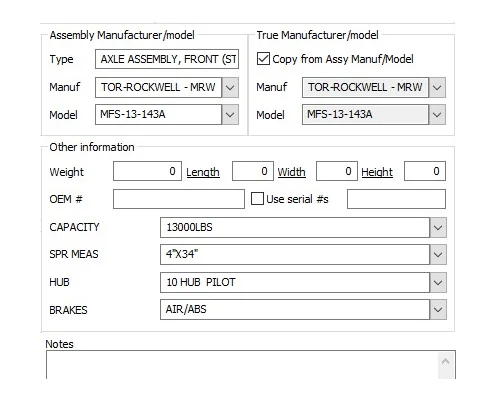Click HUB field showing 10 HUB PILOT
The image size is (500, 400).
(295, 283)
